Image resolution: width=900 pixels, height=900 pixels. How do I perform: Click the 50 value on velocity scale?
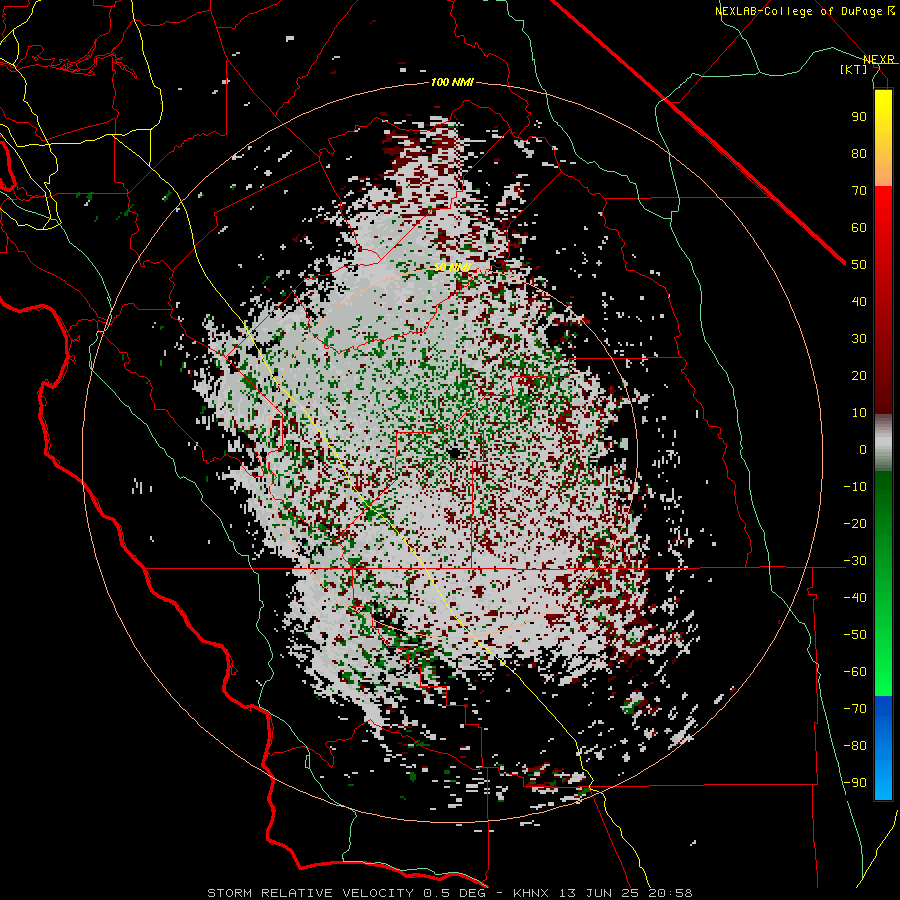click(x=859, y=265)
